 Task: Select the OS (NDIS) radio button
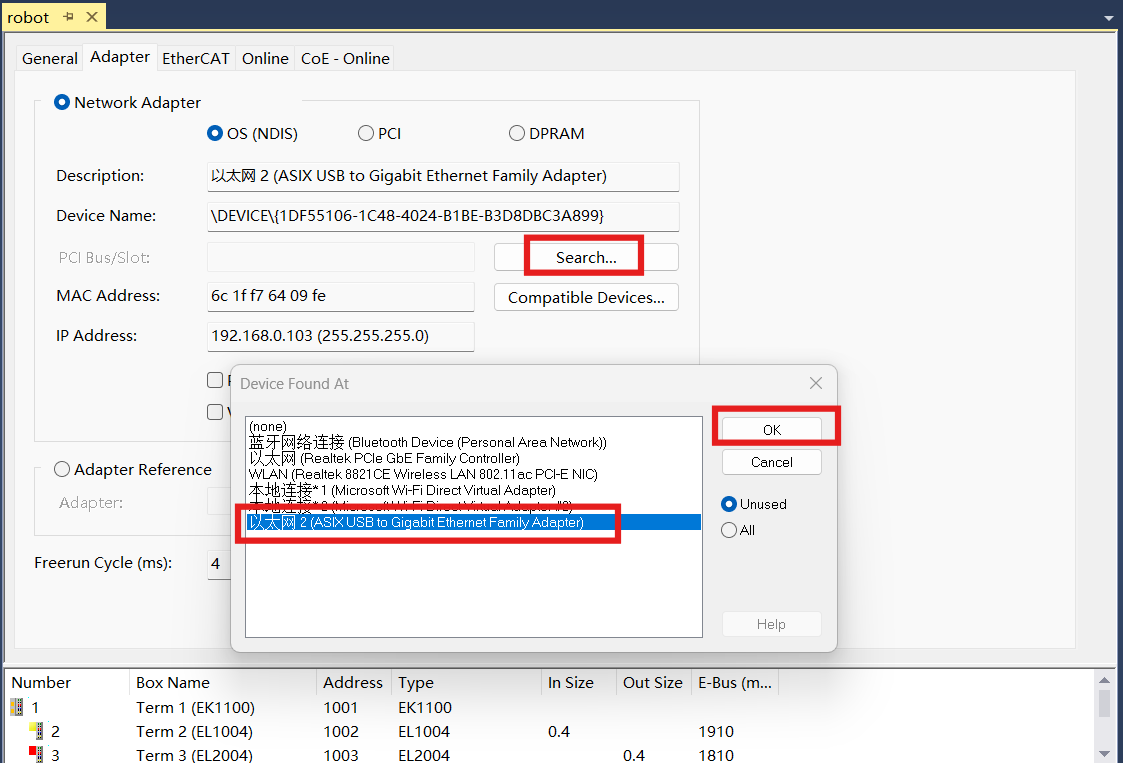[x=215, y=134]
